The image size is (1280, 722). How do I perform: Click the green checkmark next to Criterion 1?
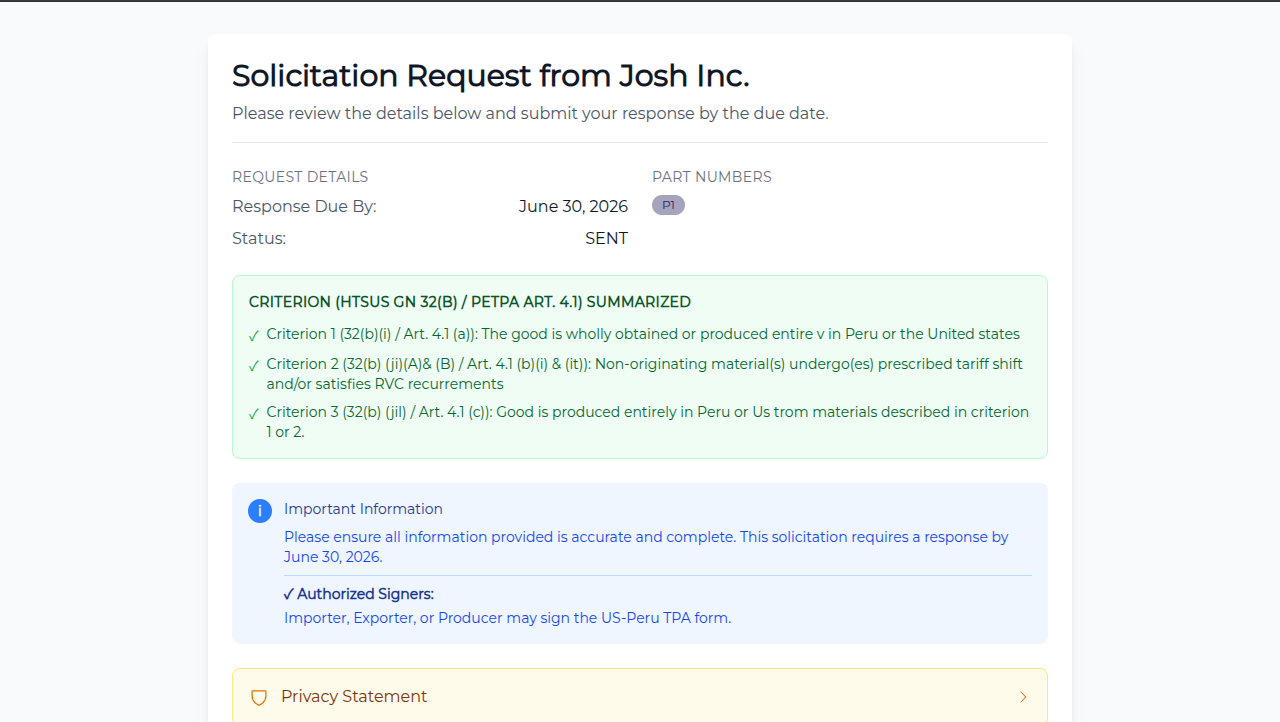click(254, 335)
